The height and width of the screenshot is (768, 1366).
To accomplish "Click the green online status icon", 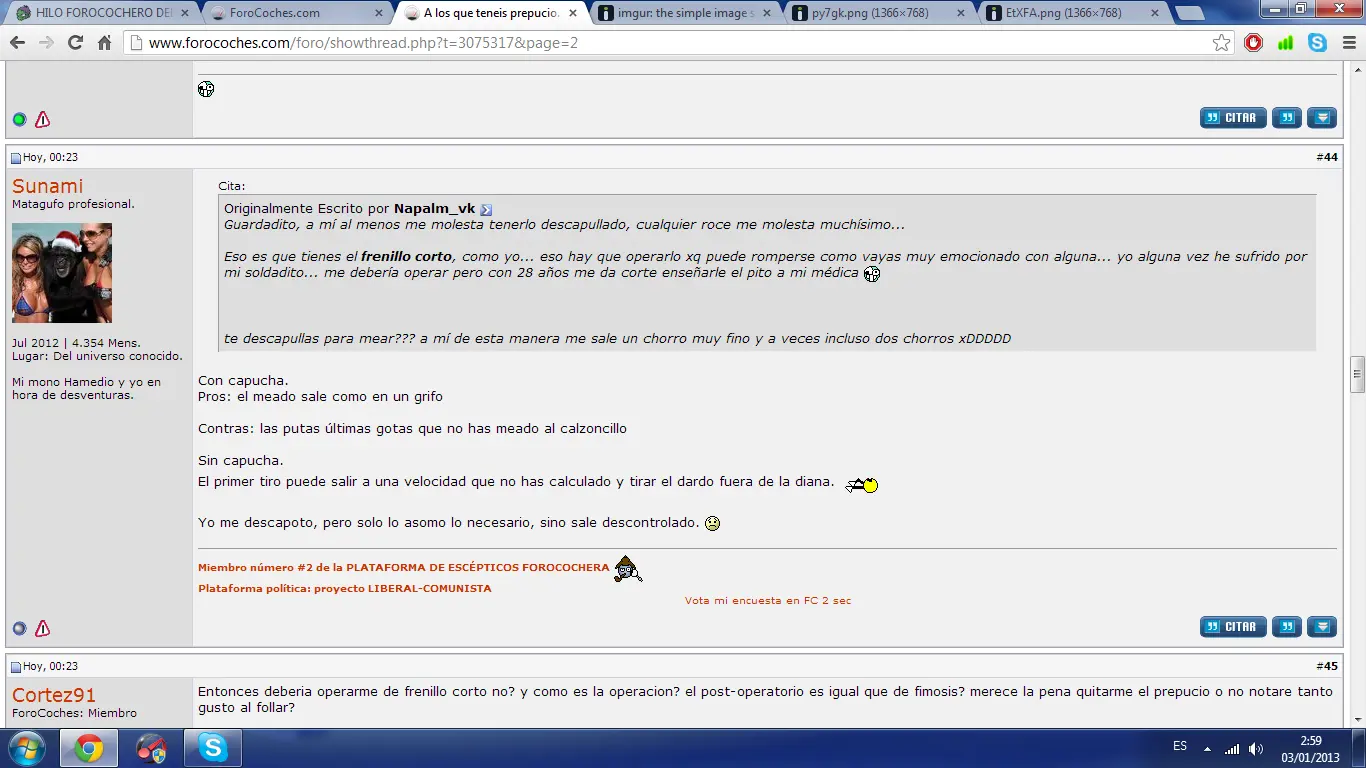I will point(19,120).
